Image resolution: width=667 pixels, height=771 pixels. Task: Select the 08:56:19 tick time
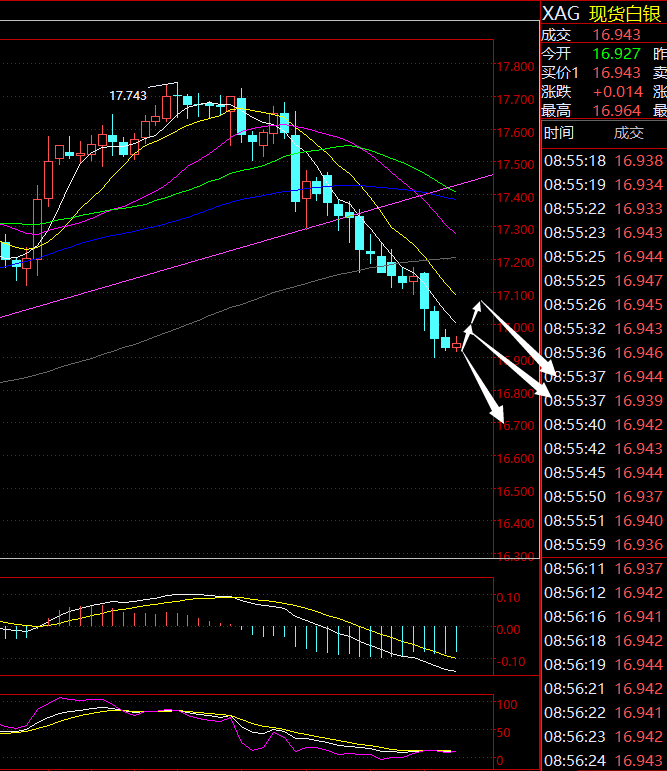(x=575, y=665)
